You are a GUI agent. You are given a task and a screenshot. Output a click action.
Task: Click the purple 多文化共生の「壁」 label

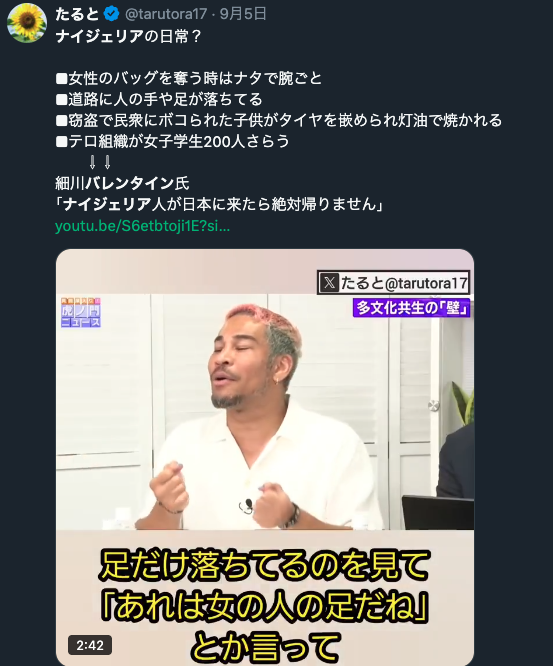click(411, 307)
